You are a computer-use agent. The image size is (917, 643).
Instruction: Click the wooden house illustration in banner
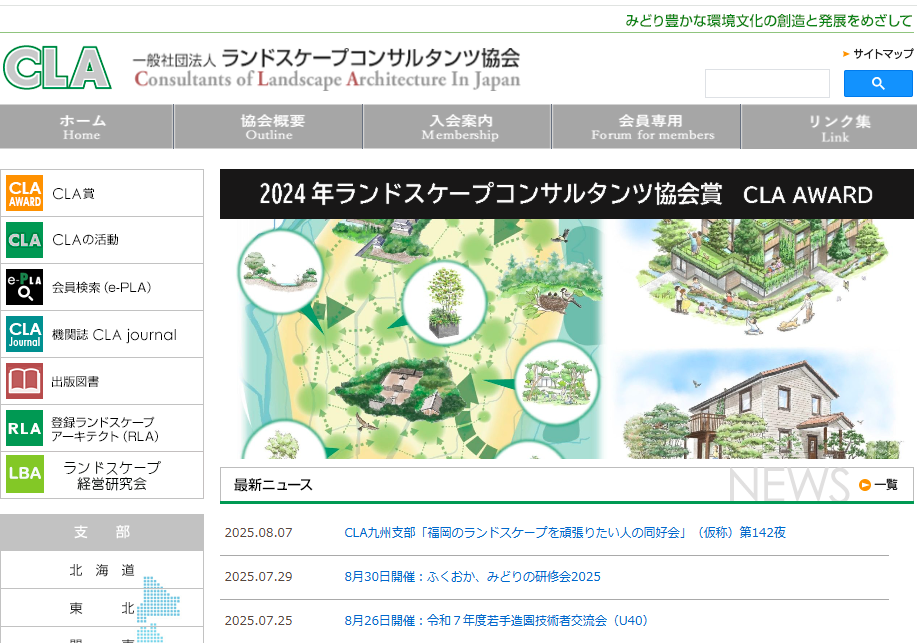pyautogui.click(x=760, y=410)
